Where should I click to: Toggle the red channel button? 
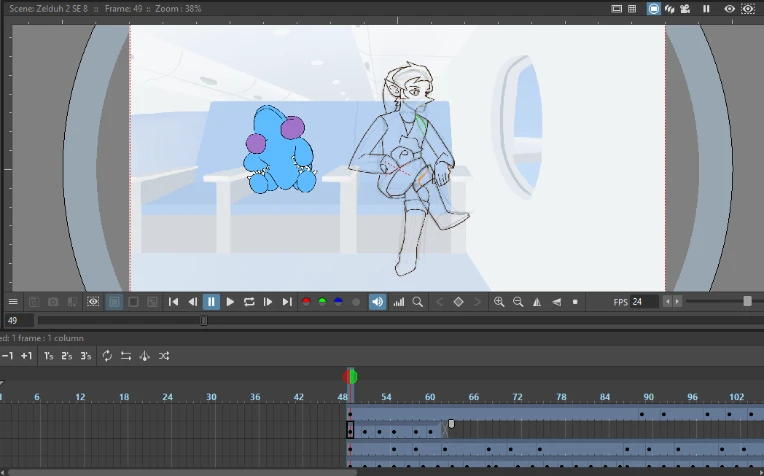click(306, 302)
